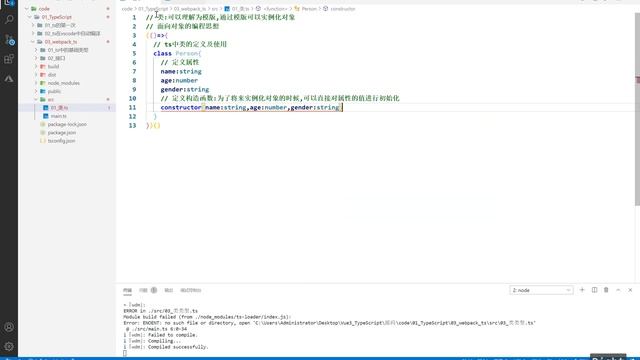
Task: Click the '01_TypeScript' breadcrumb segment
Action: (x=153, y=9)
